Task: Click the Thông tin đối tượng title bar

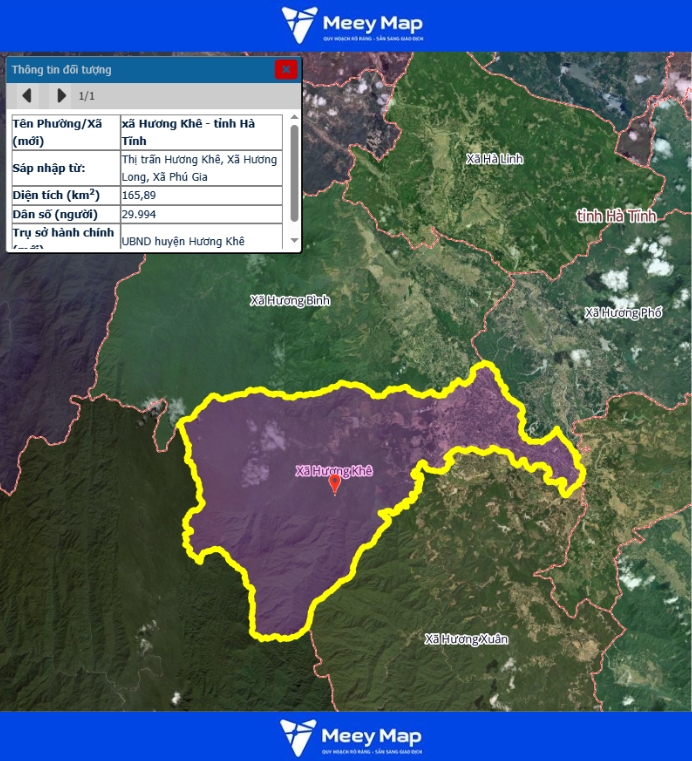Action: click(140, 69)
